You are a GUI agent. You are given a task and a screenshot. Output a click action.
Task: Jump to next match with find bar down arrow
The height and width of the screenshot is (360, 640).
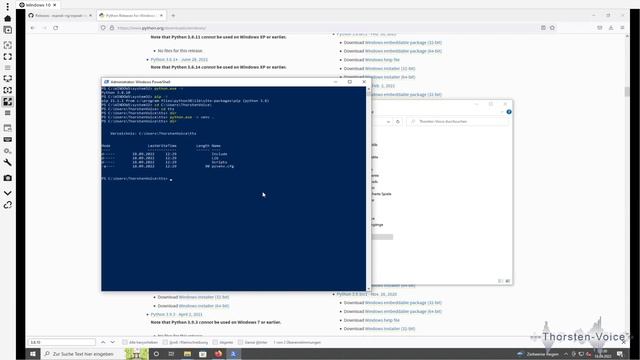113,342
